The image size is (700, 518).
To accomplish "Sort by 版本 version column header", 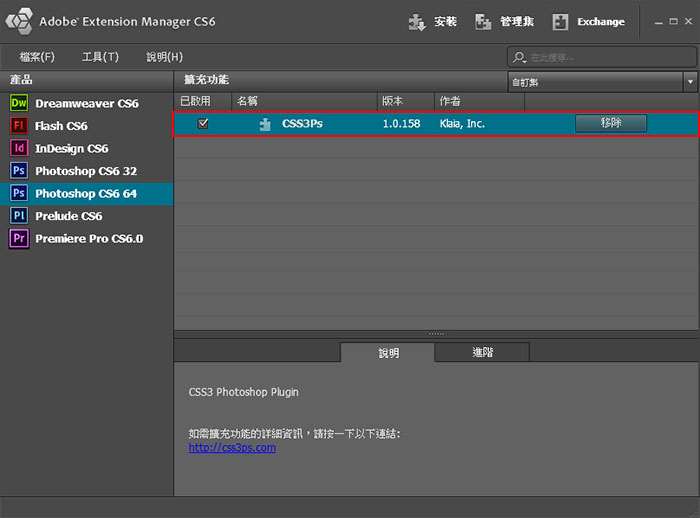I will [x=406, y=101].
